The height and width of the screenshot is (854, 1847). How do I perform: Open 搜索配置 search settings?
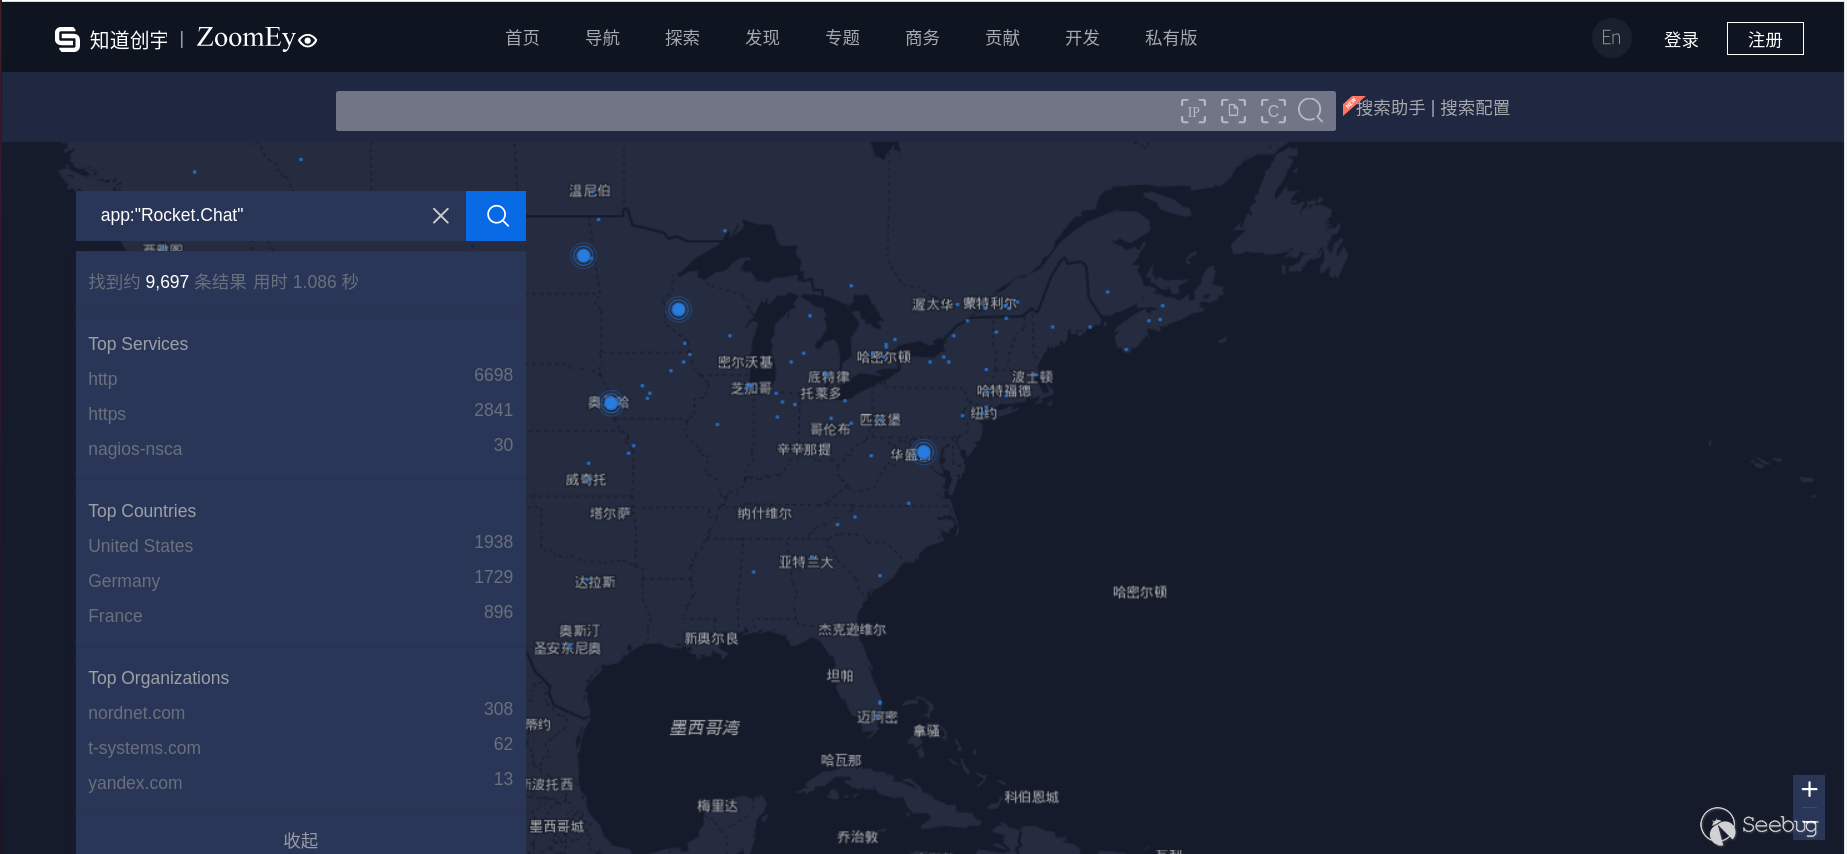coord(1475,108)
